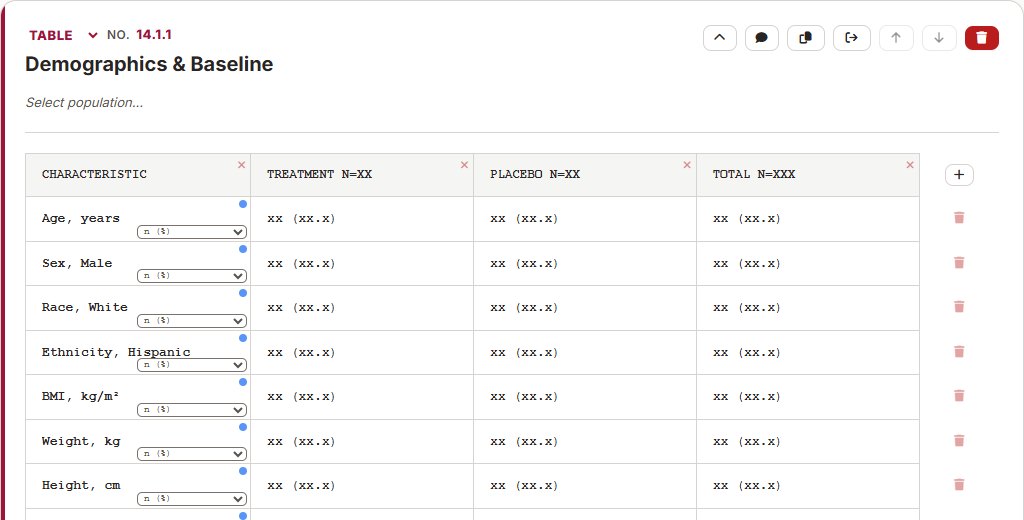
Task: Click the Age, years label
Action: [x=81, y=218]
